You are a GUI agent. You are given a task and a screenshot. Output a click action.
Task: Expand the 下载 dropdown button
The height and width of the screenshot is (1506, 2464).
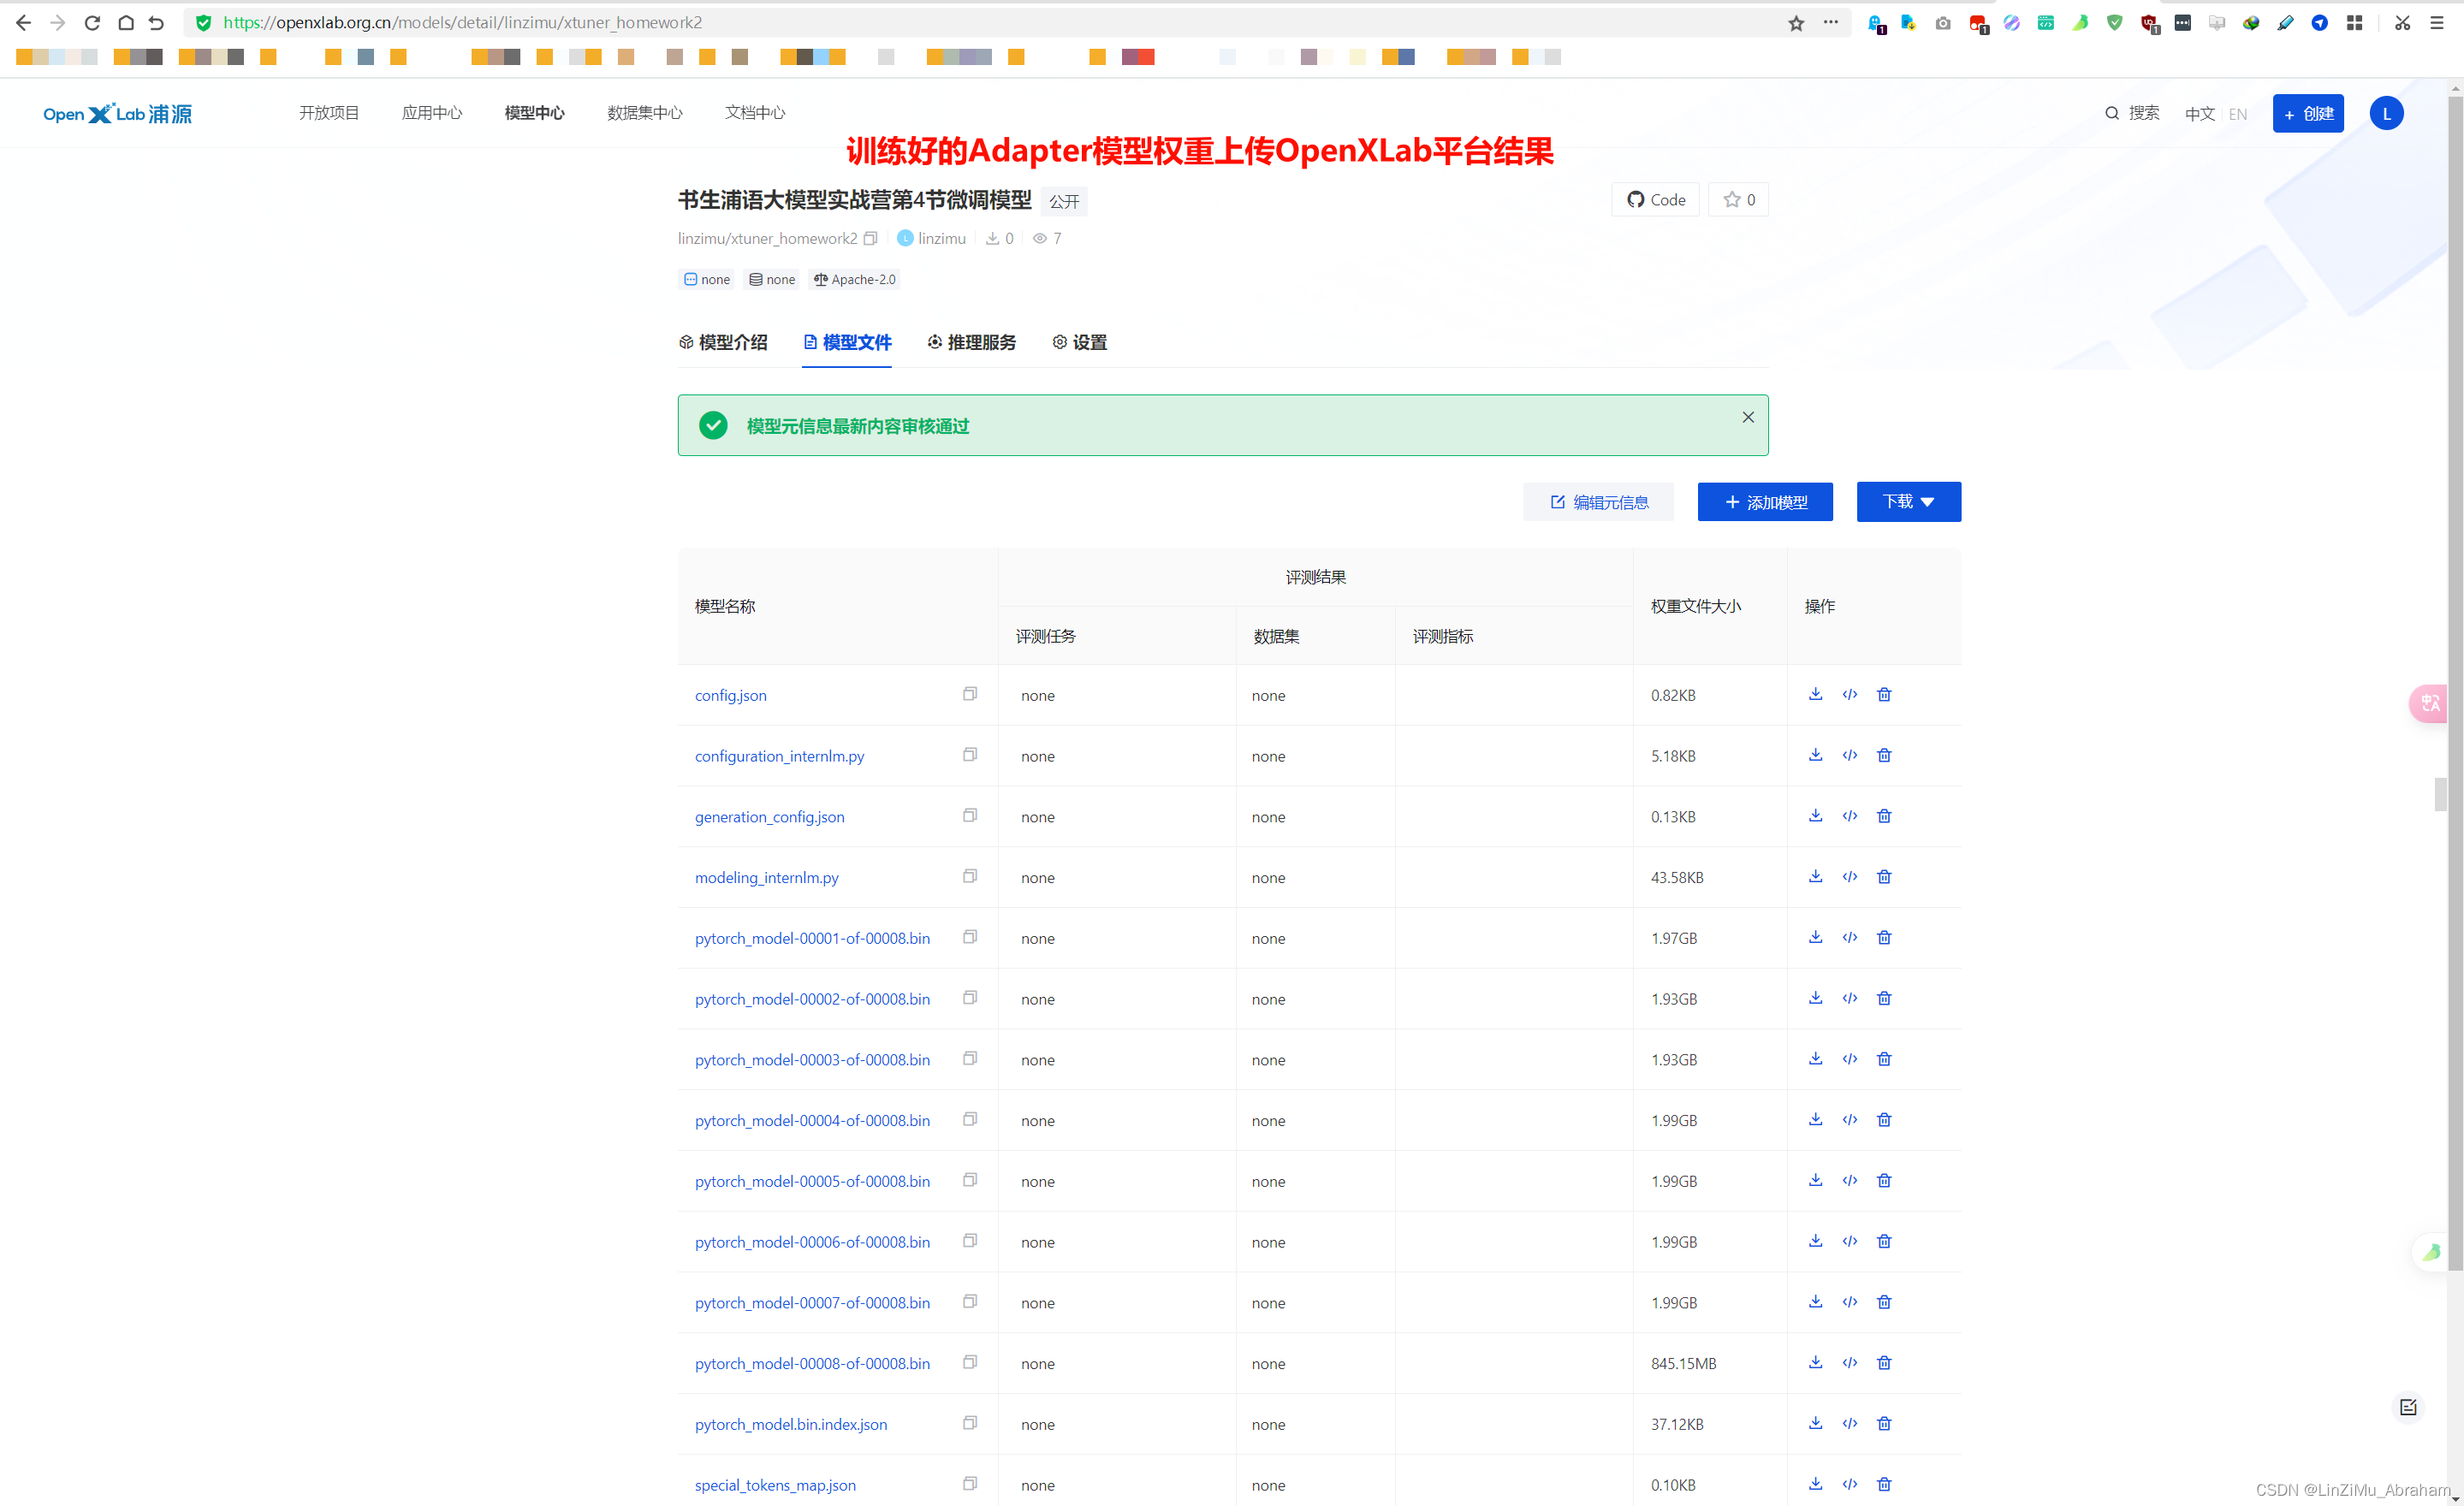click(1908, 501)
